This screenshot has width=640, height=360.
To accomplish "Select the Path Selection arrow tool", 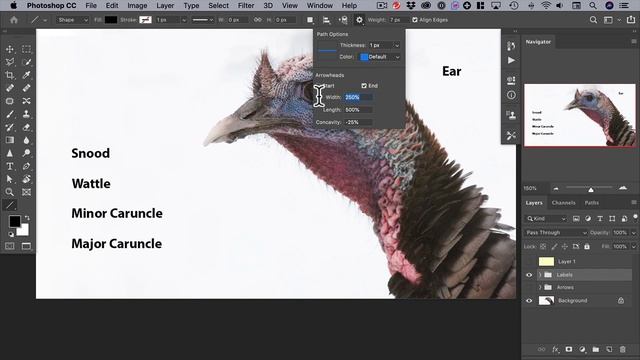I will coord(10,179).
